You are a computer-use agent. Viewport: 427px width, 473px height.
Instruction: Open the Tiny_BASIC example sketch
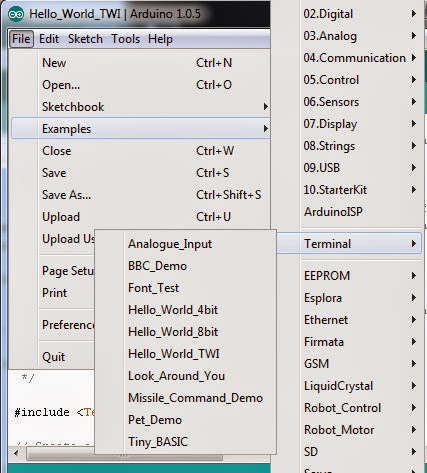coord(186,442)
